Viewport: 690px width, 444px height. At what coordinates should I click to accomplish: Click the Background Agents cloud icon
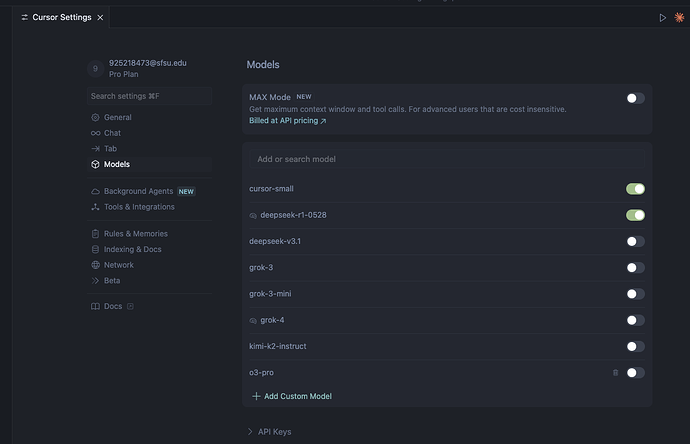tap(95, 191)
